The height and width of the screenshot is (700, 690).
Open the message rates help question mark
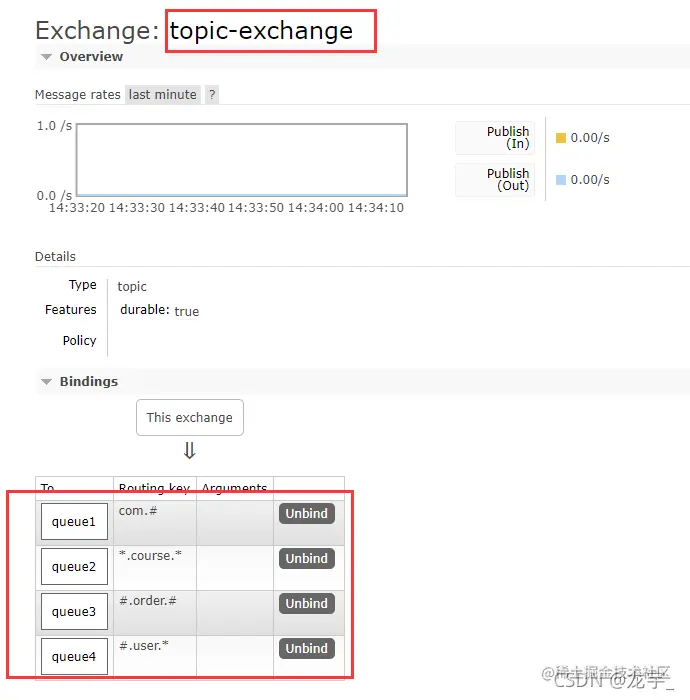212,95
